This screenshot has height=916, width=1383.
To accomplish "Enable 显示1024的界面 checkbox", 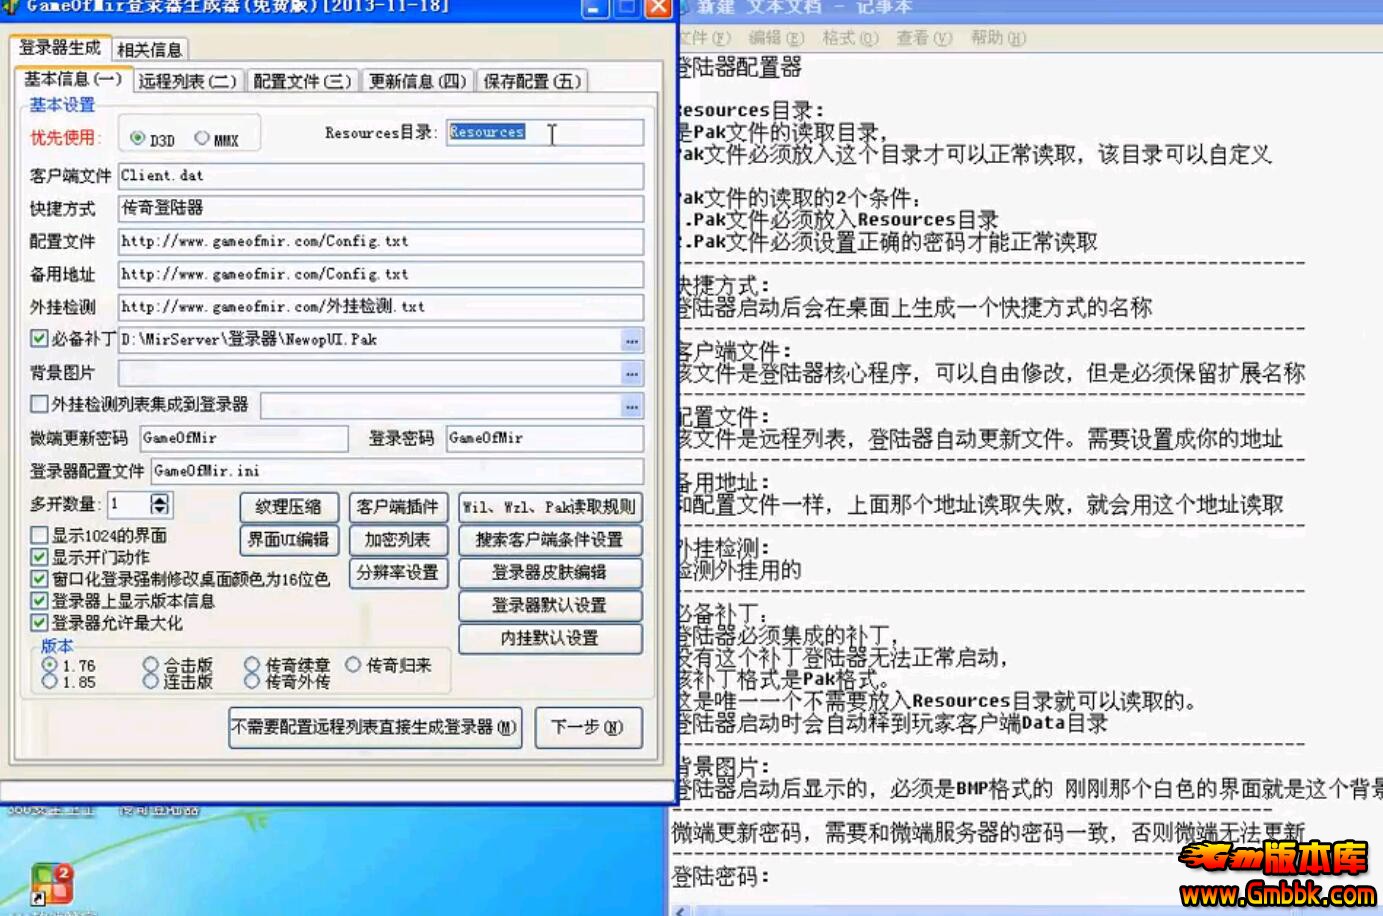I will pos(39,535).
